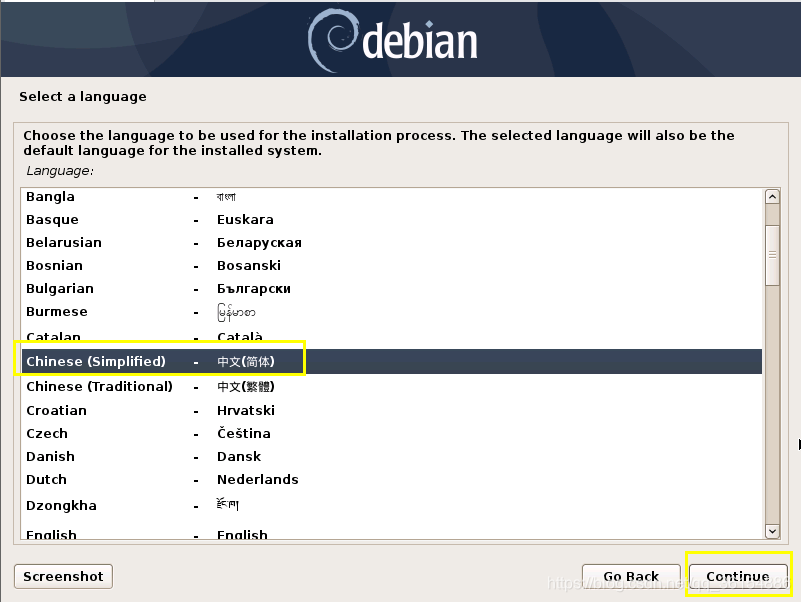The height and width of the screenshot is (602, 801).
Task: Choose Dzongkha from the language list
Action: 392,505
